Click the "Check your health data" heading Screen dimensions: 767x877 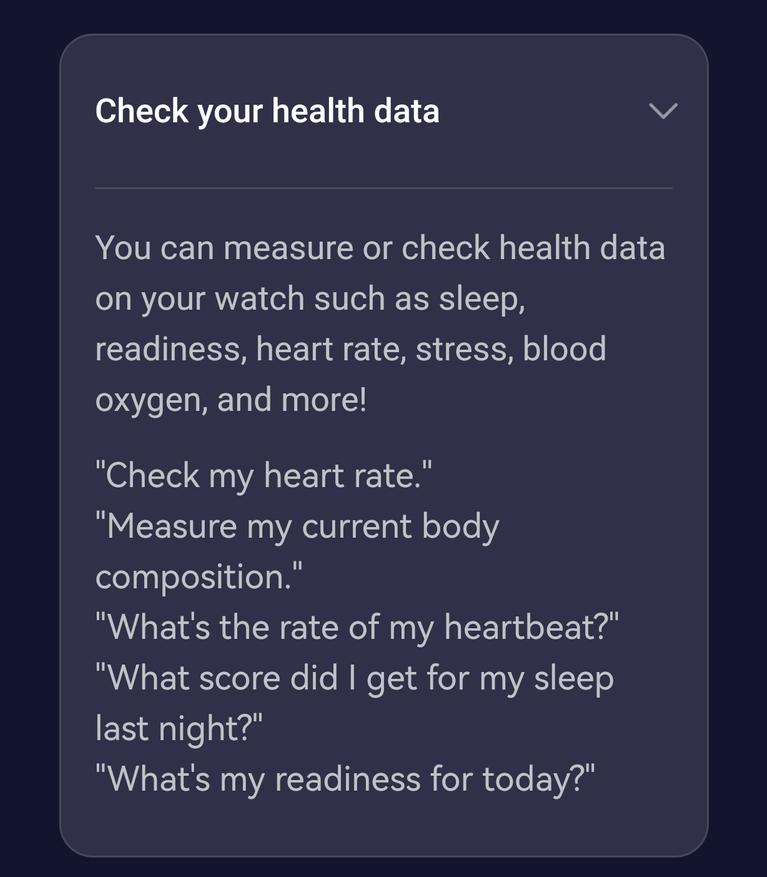[267, 111]
